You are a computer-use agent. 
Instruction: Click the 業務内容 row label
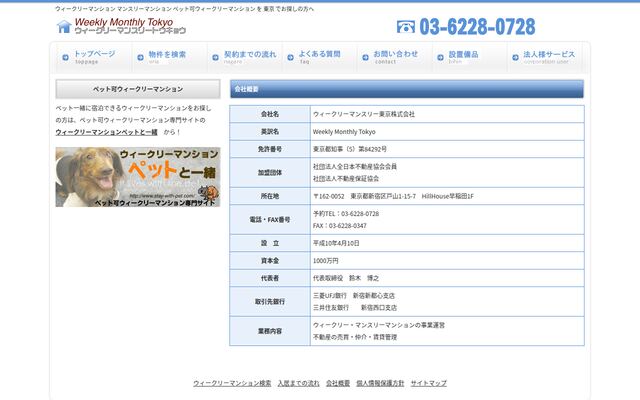point(270,331)
